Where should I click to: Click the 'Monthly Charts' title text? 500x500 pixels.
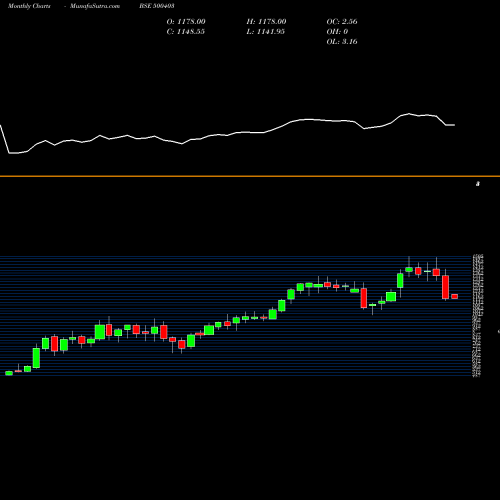29,6
